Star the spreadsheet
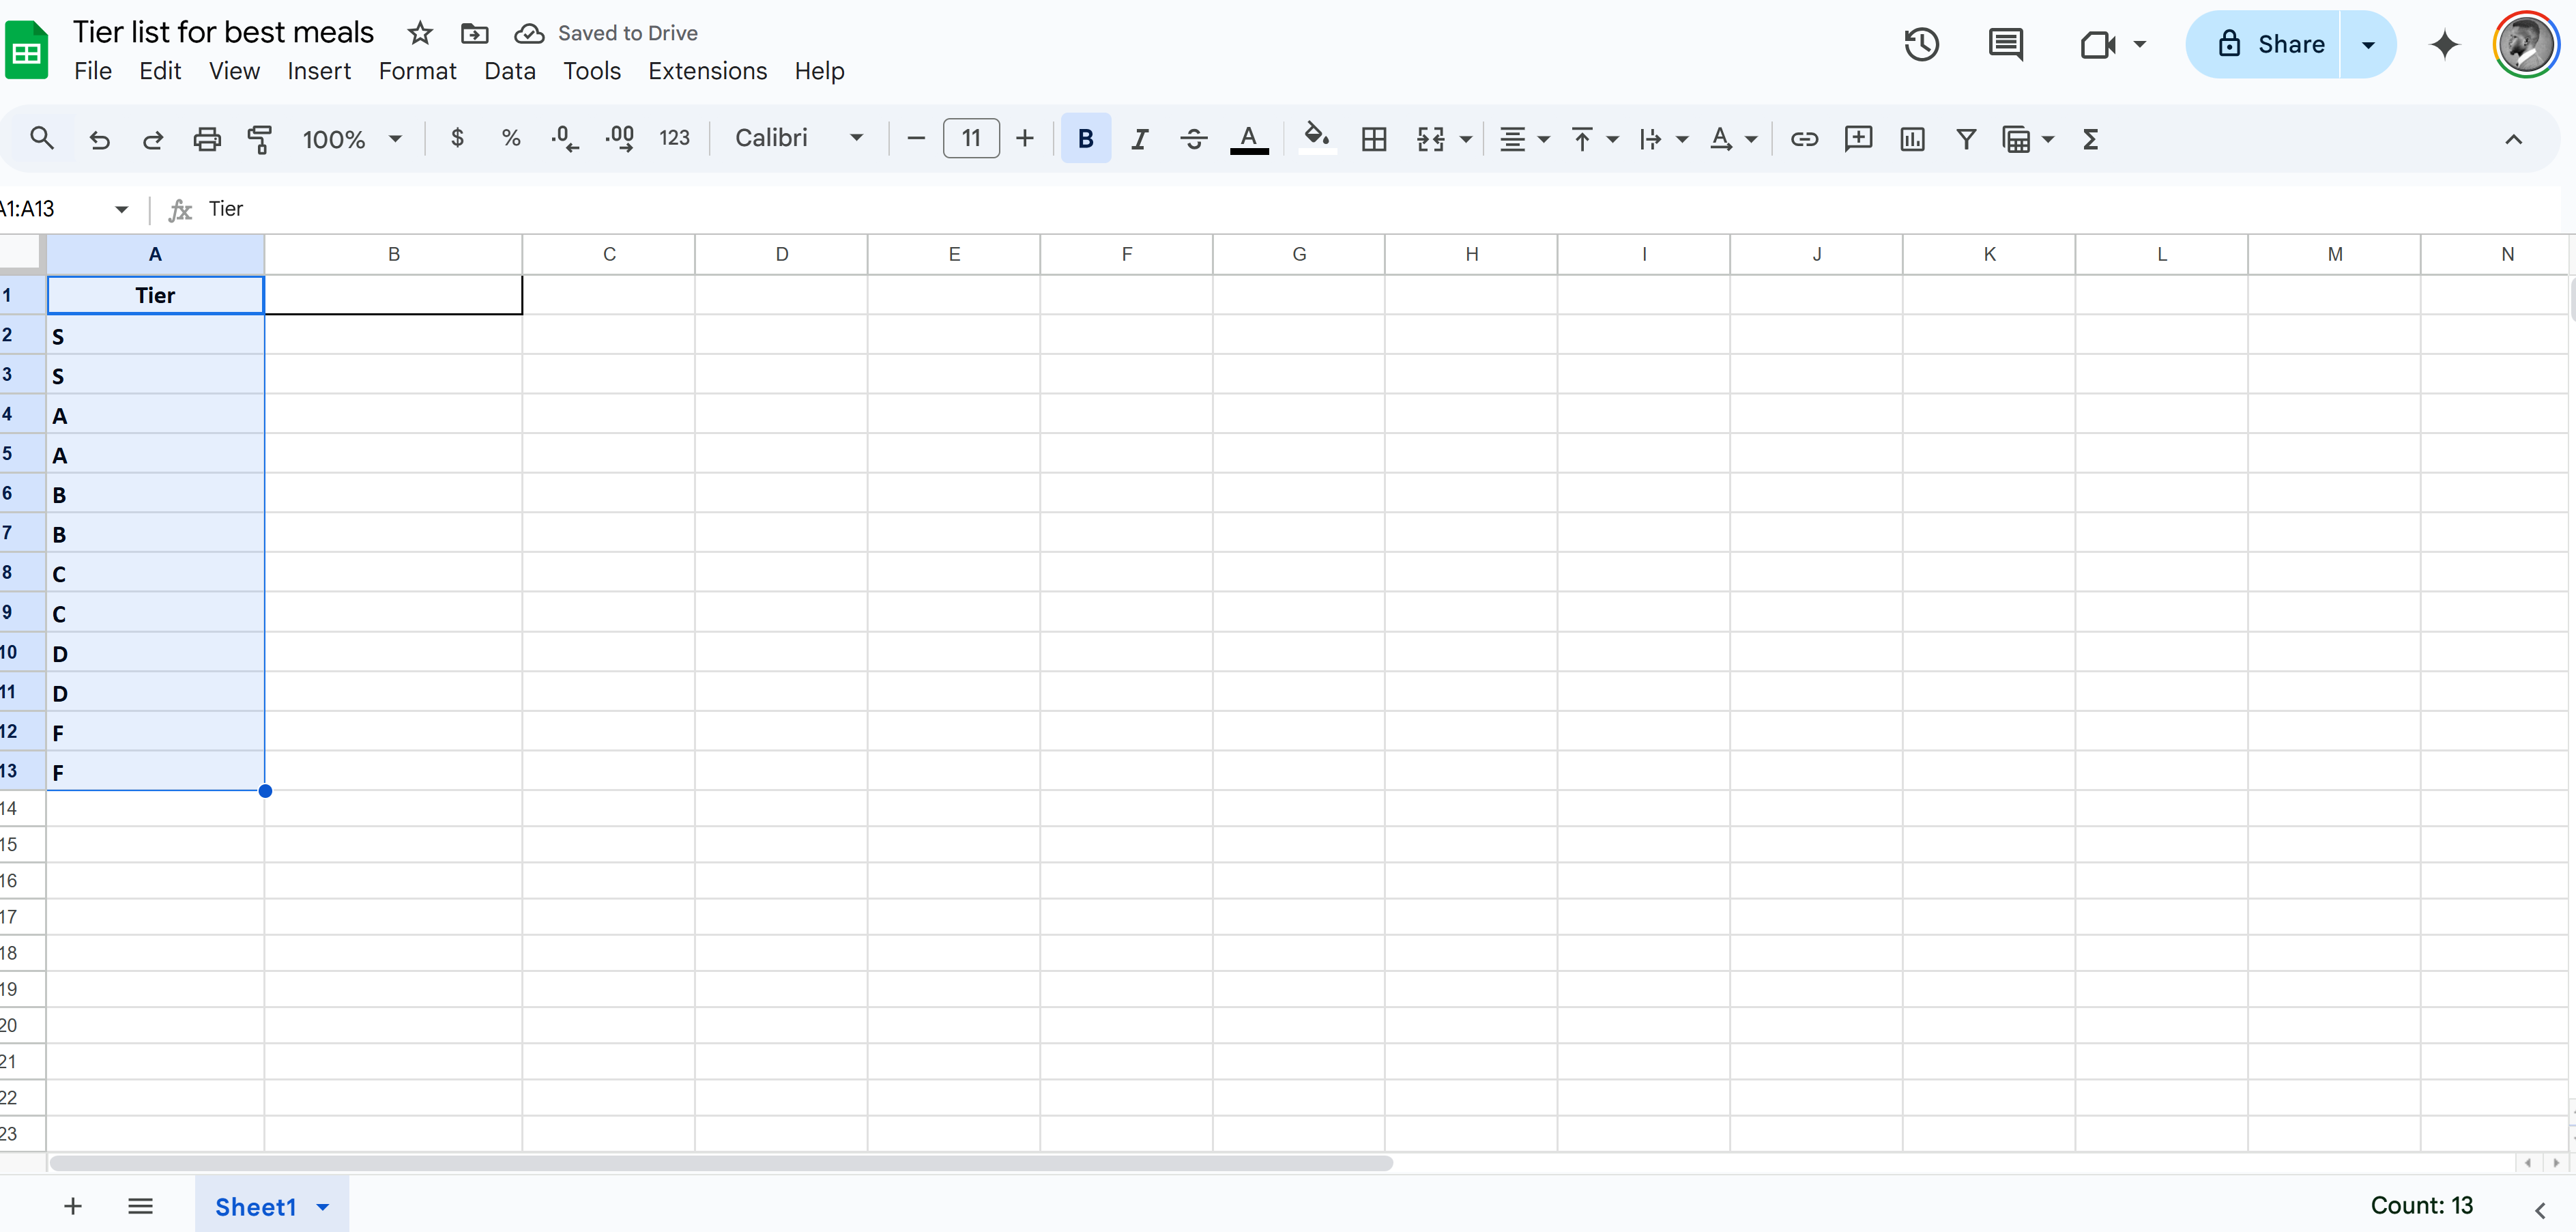 [419, 32]
